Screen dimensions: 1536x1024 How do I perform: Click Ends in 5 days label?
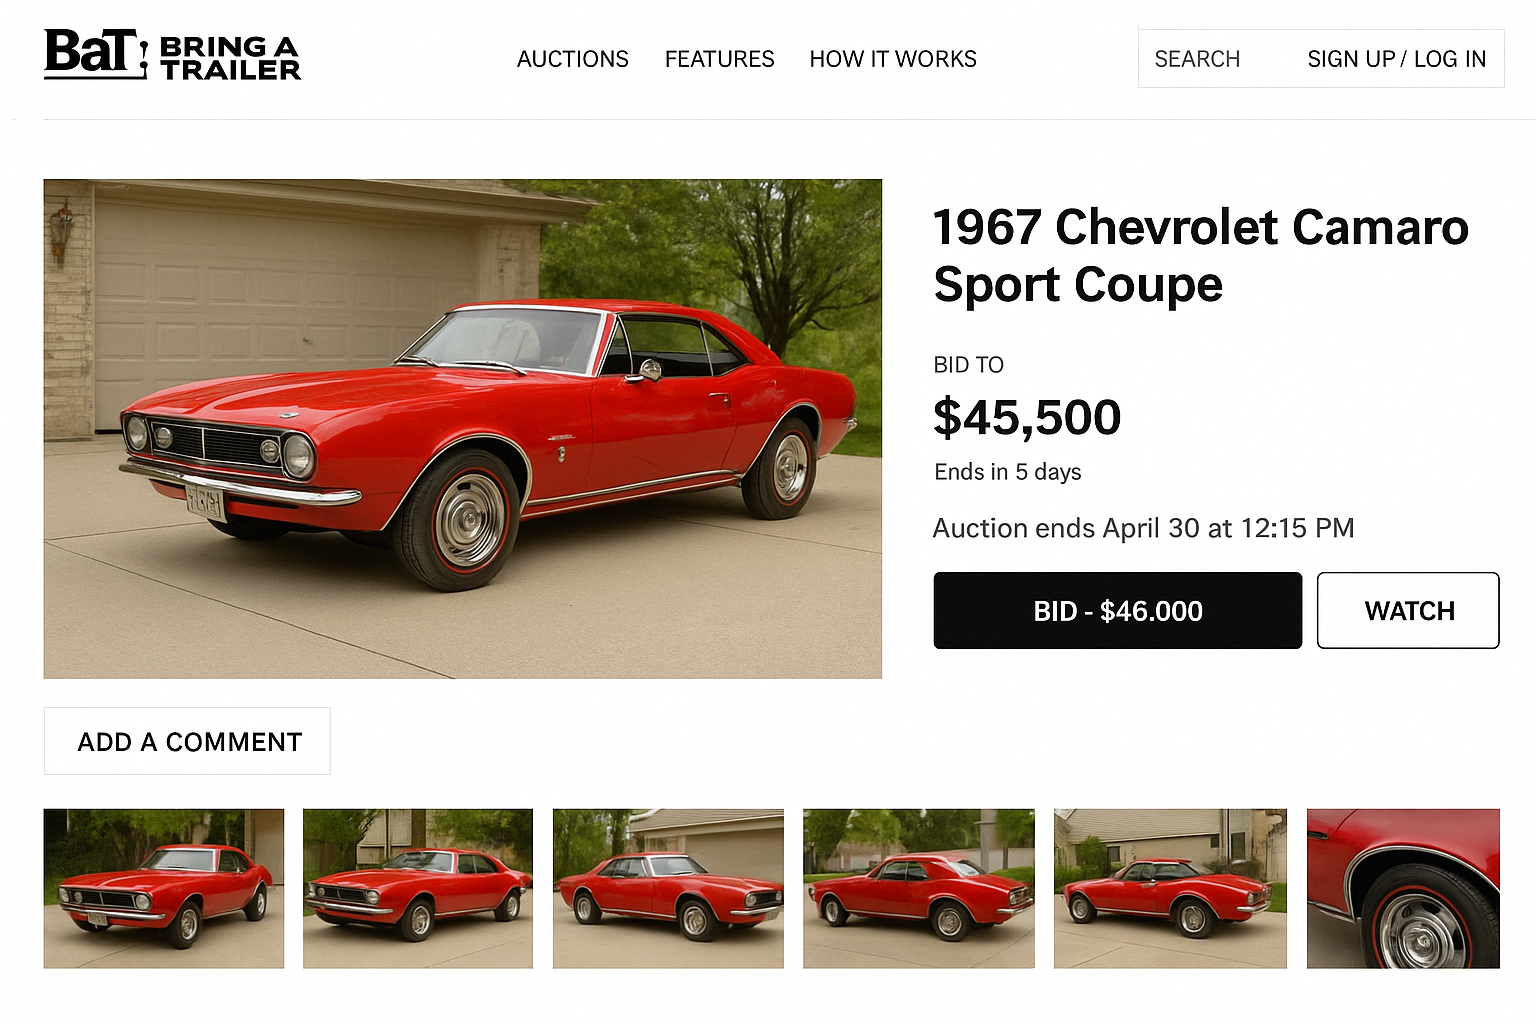(1007, 471)
